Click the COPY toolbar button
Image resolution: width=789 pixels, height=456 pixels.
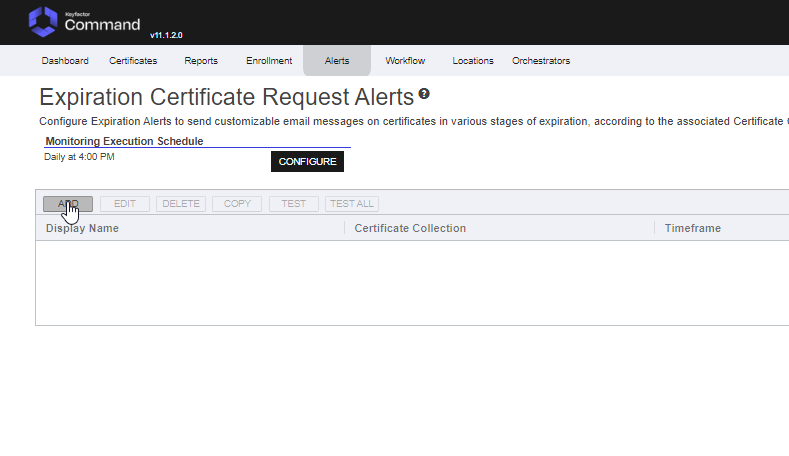(237, 204)
